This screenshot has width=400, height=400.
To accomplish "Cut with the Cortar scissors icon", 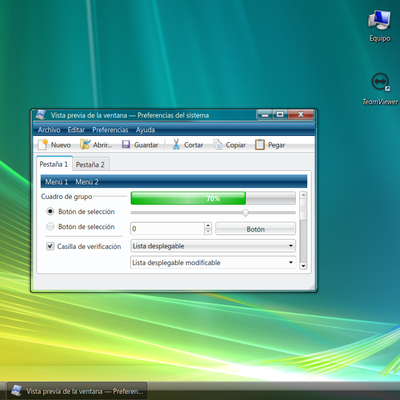I will click(x=176, y=144).
